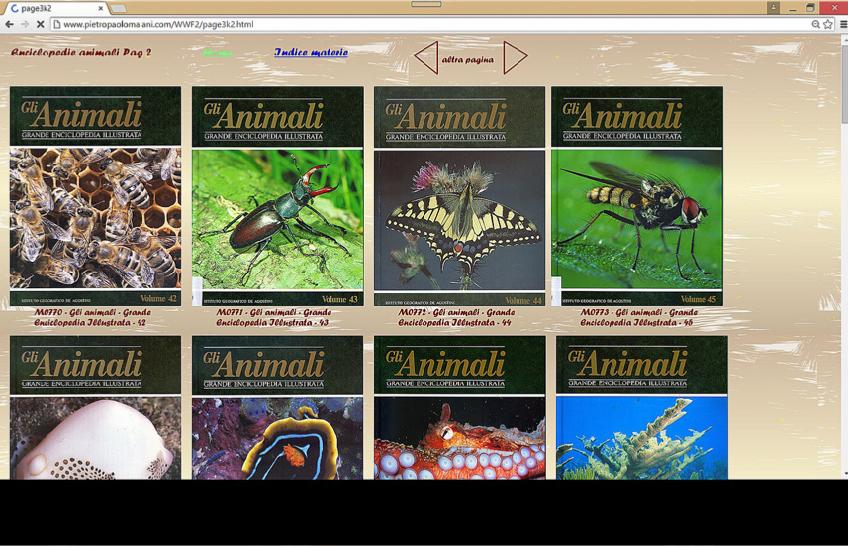Open the Chrome menu icon
The width and height of the screenshot is (848, 546).
(x=843, y=24)
